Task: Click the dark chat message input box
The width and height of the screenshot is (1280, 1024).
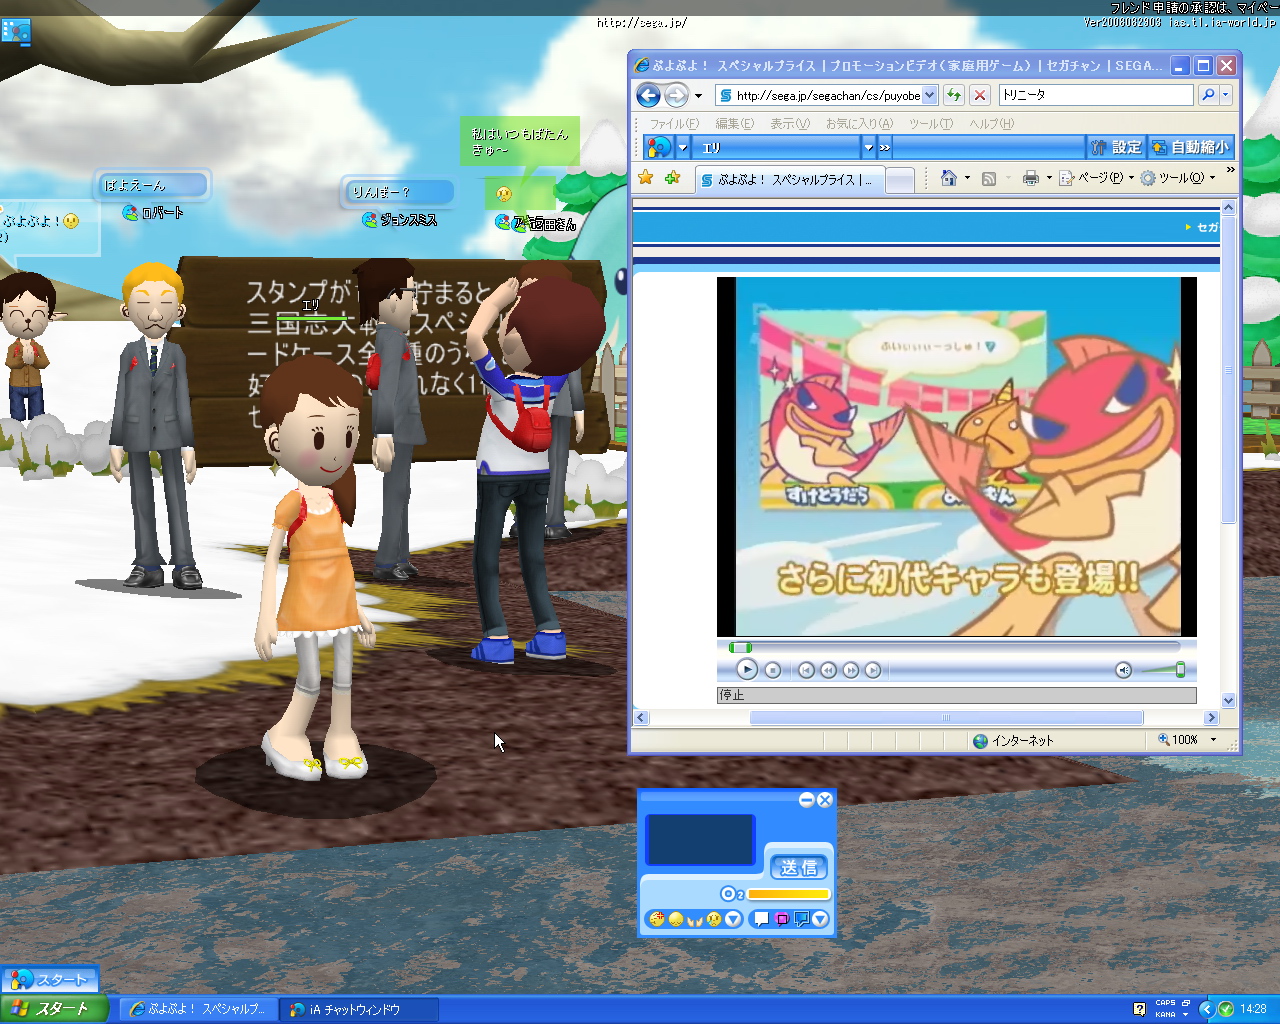Action: (x=700, y=839)
